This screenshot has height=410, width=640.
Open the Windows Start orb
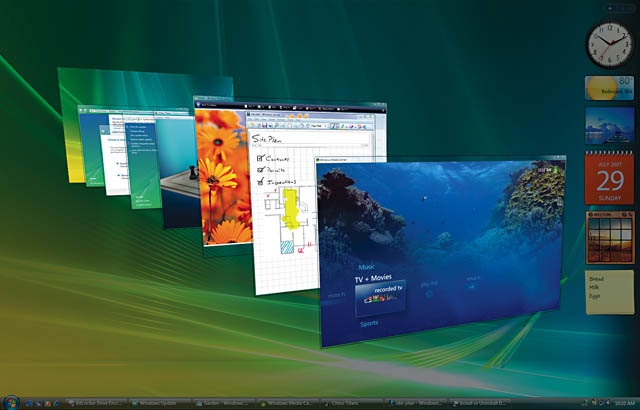click(11, 403)
